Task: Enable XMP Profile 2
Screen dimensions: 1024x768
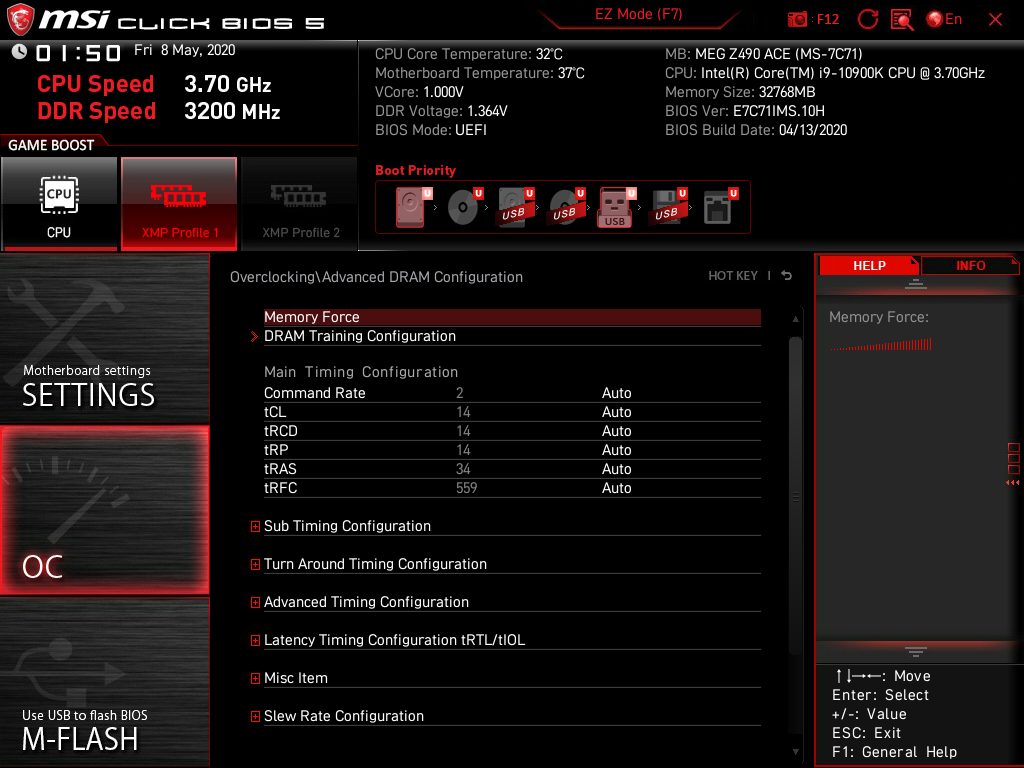Action: point(300,204)
